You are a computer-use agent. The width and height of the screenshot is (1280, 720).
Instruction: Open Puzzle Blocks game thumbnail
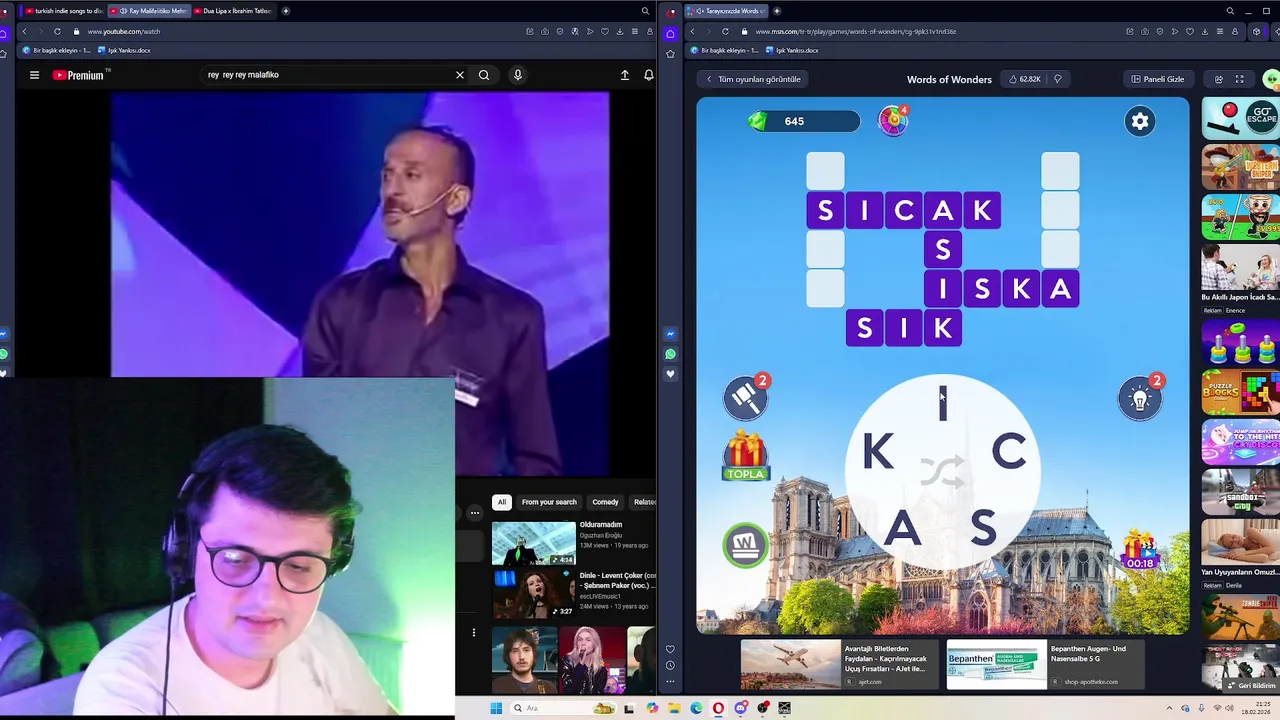pyautogui.click(x=1240, y=392)
